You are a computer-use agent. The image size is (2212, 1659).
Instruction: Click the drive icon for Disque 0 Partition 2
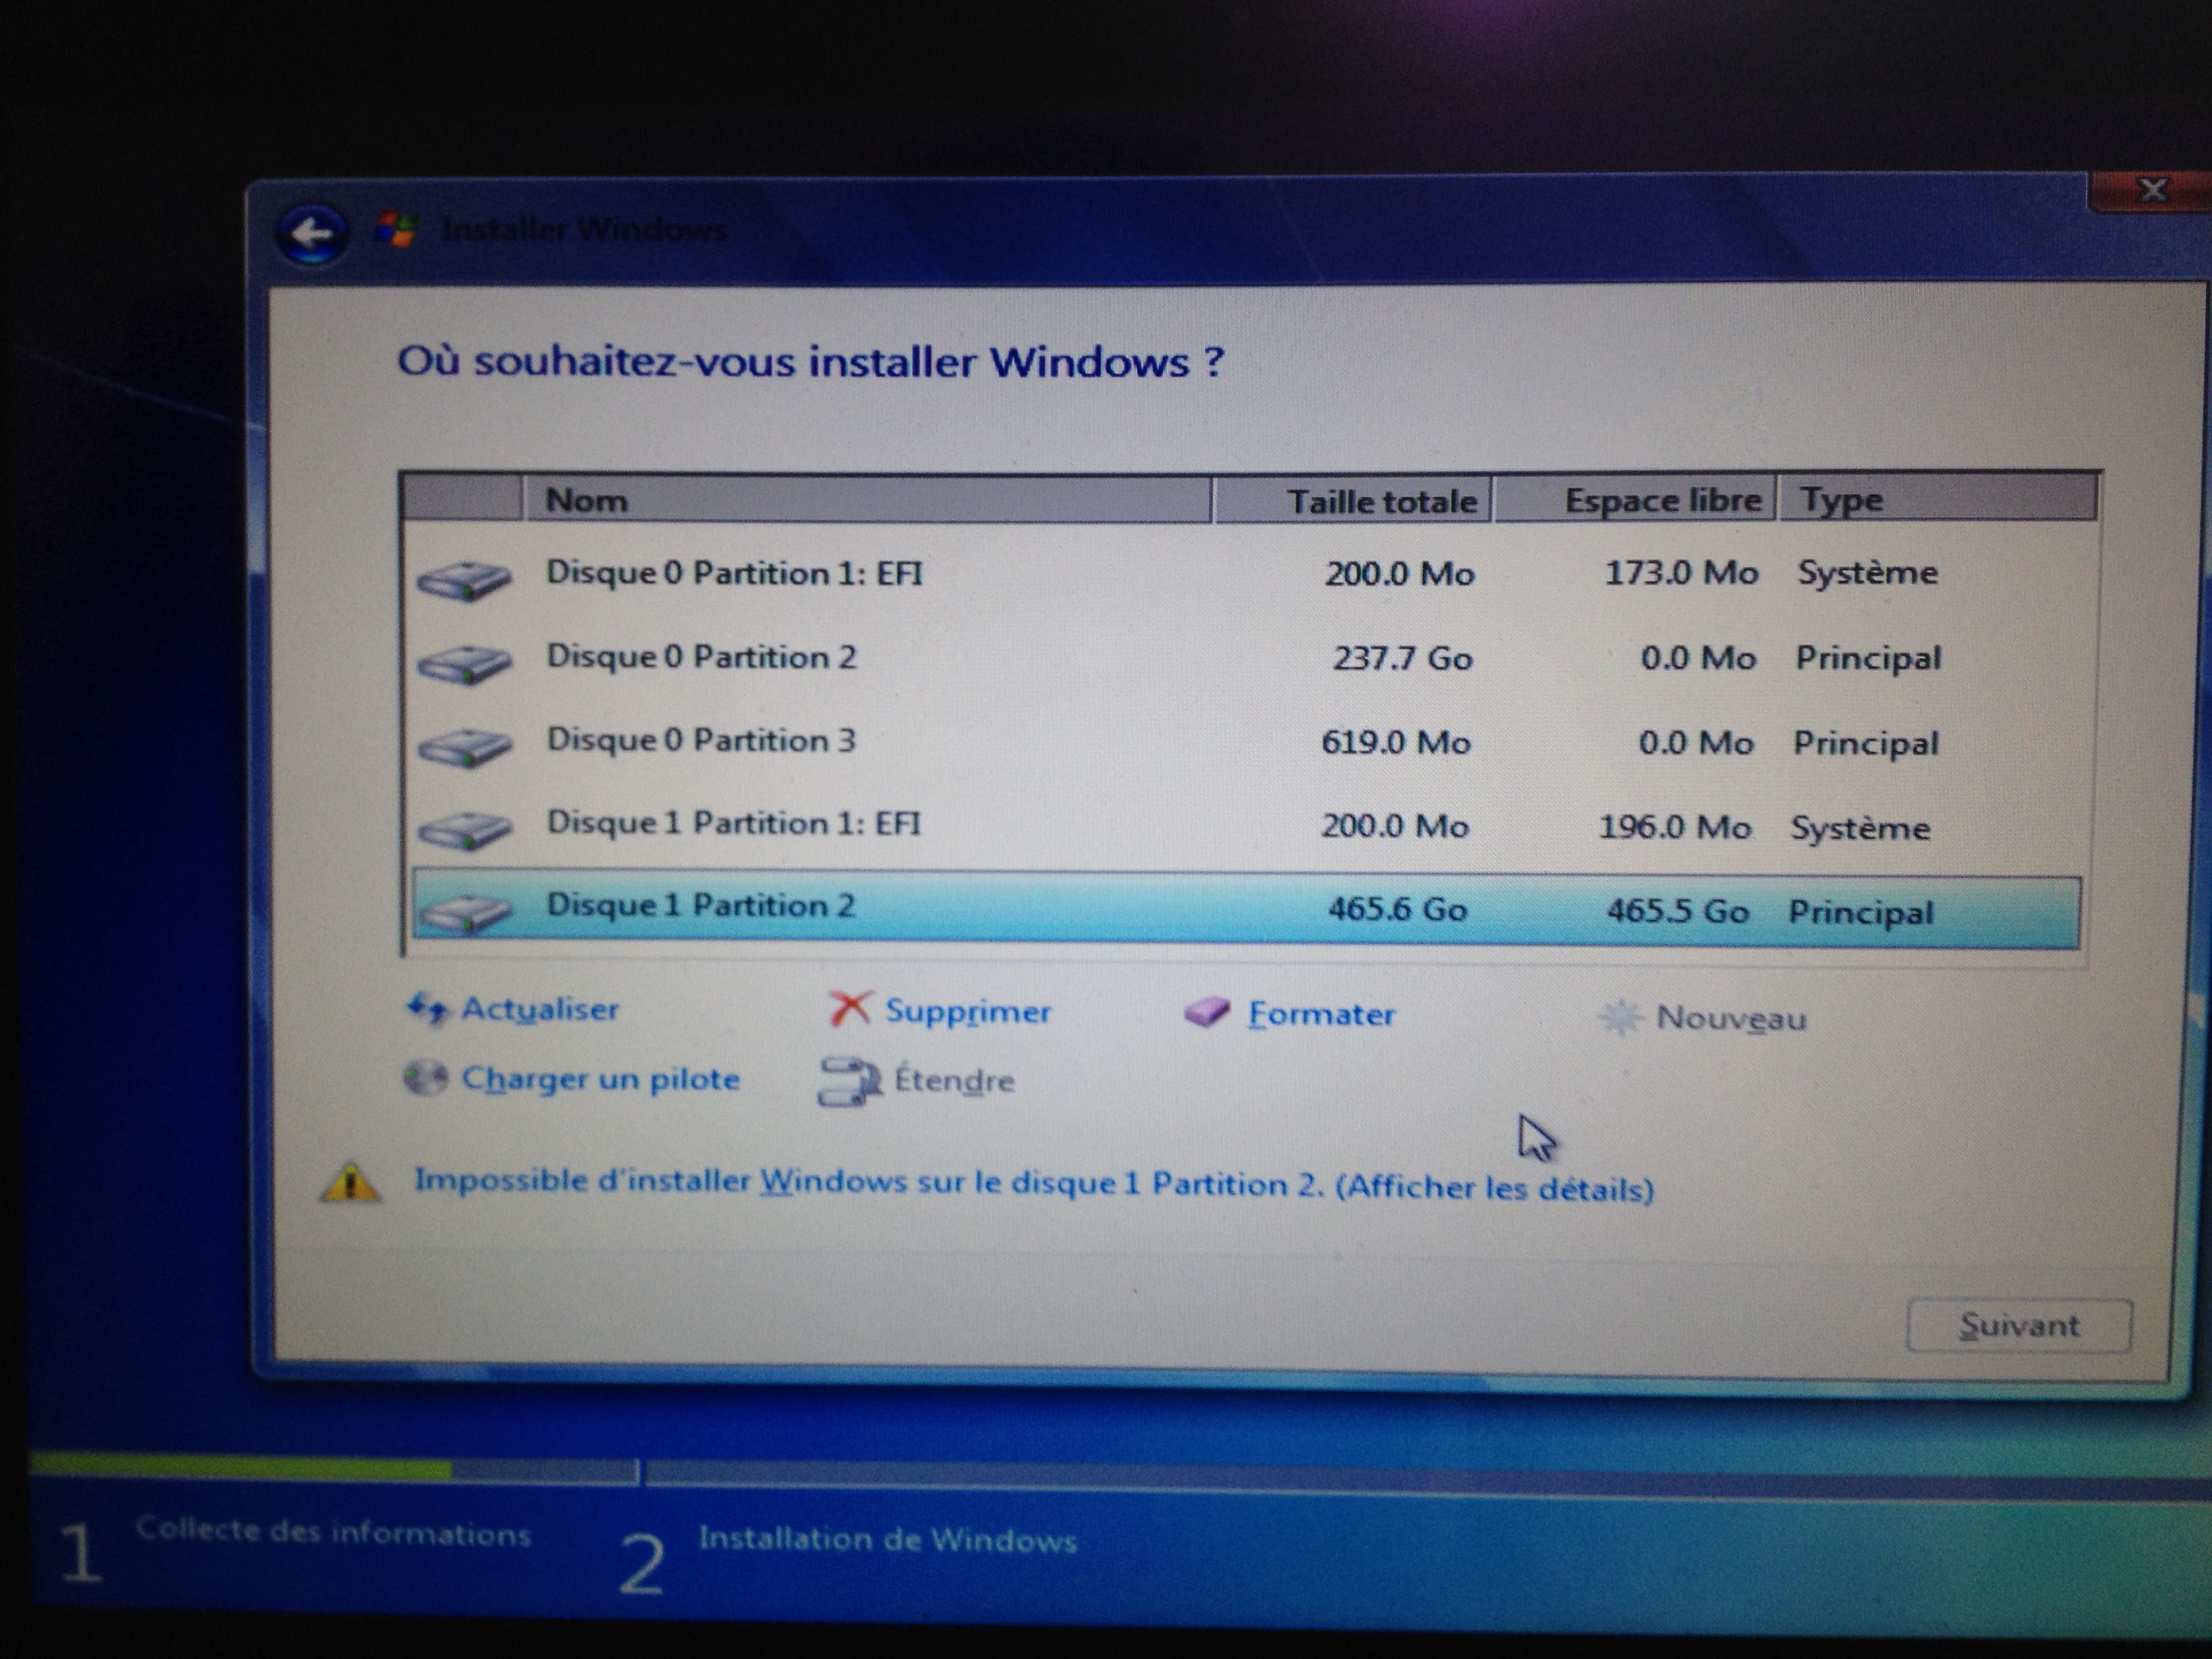464,663
